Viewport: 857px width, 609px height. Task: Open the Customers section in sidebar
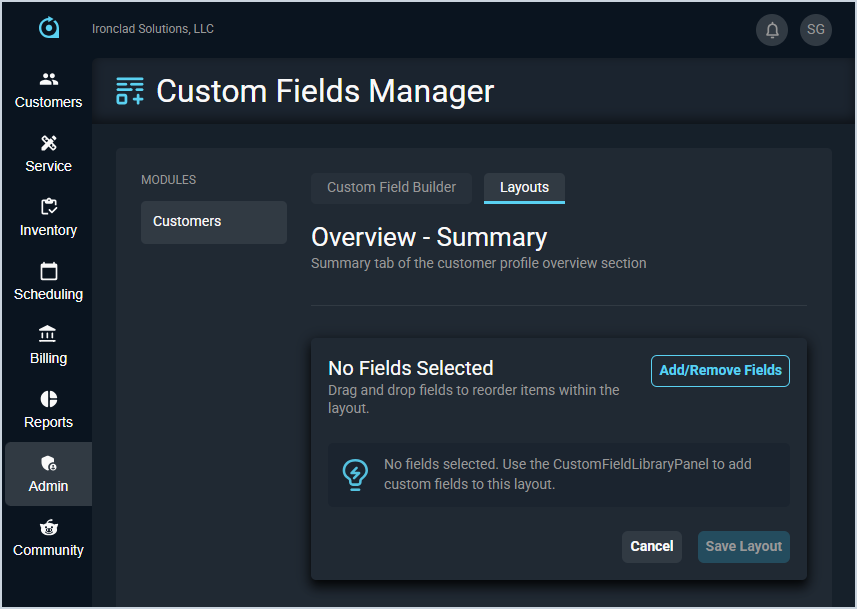(x=48, y=90)
